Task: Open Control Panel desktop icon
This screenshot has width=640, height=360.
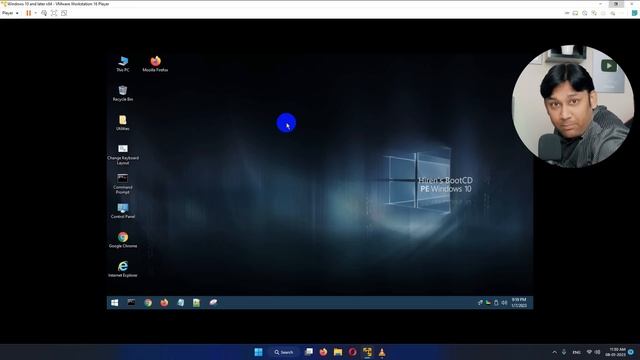Action: tap(123, 211)
